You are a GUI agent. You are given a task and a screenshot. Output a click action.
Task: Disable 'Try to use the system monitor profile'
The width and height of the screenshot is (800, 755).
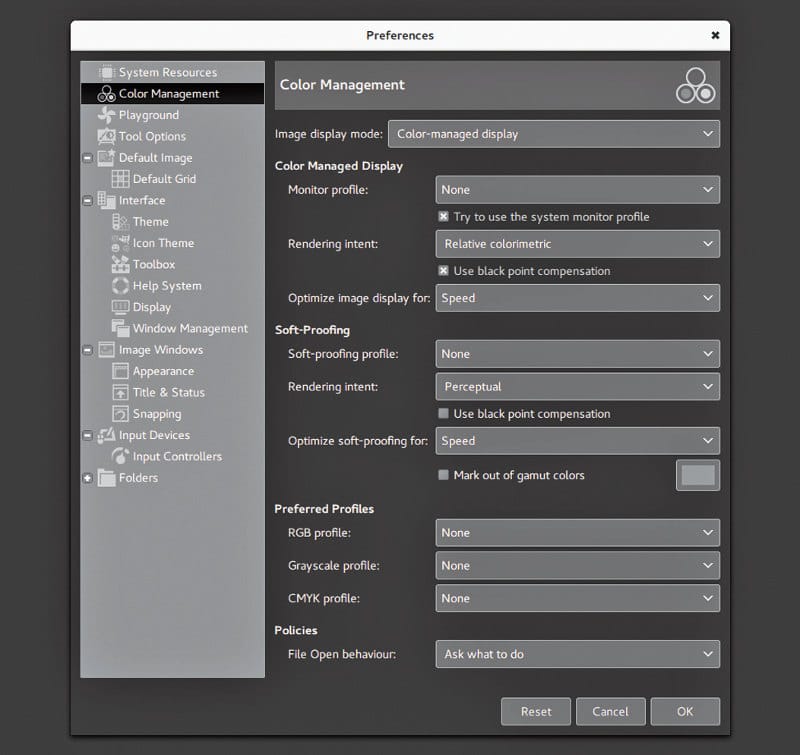tap(443, 217)
